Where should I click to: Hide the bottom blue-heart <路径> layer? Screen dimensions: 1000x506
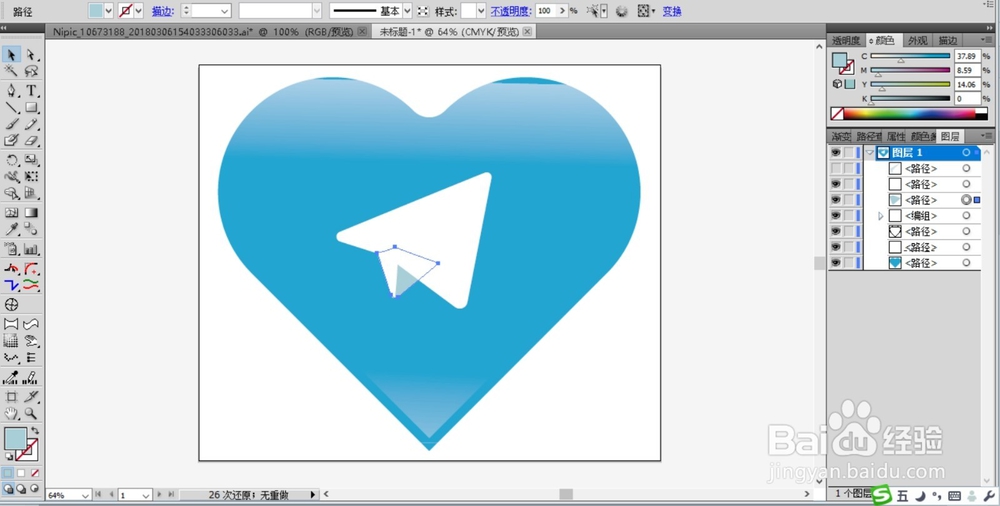(x=835, y=263)
